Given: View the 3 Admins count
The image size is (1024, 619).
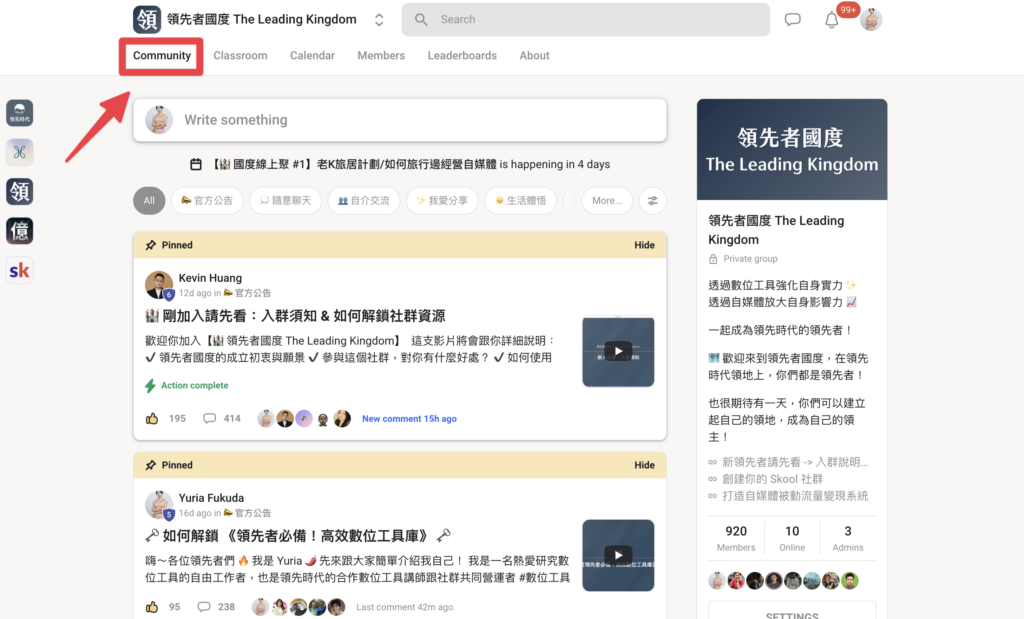Looking at the screenshot, I should pos(848,538).
